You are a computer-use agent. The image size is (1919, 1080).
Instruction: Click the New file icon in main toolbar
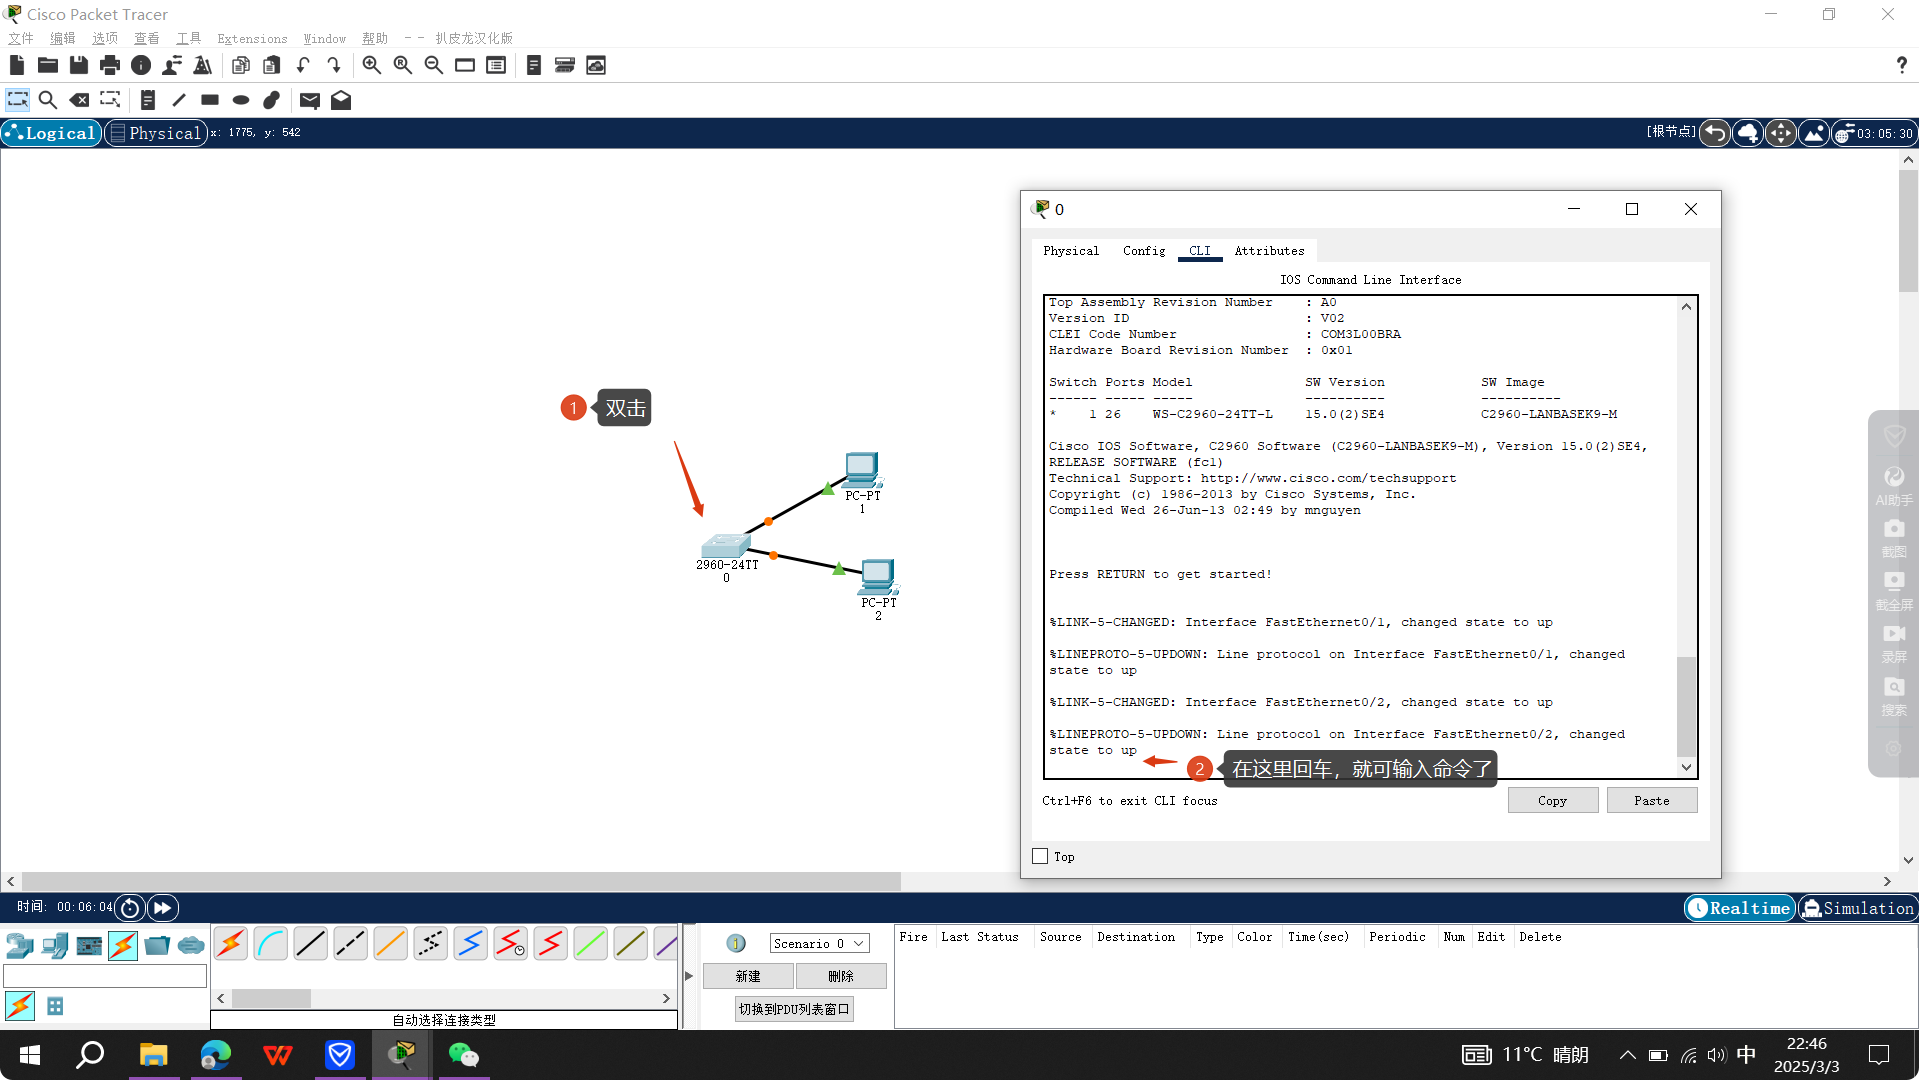17,66
